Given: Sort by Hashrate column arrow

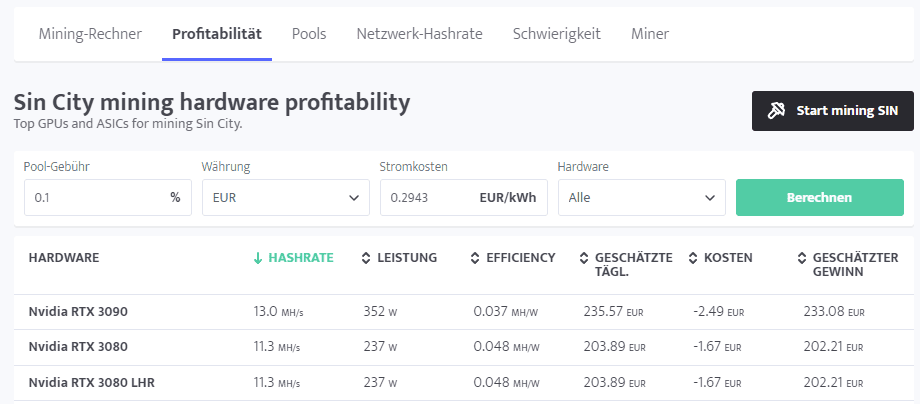Looking at the screenshot, I should (x=258, y=258).
